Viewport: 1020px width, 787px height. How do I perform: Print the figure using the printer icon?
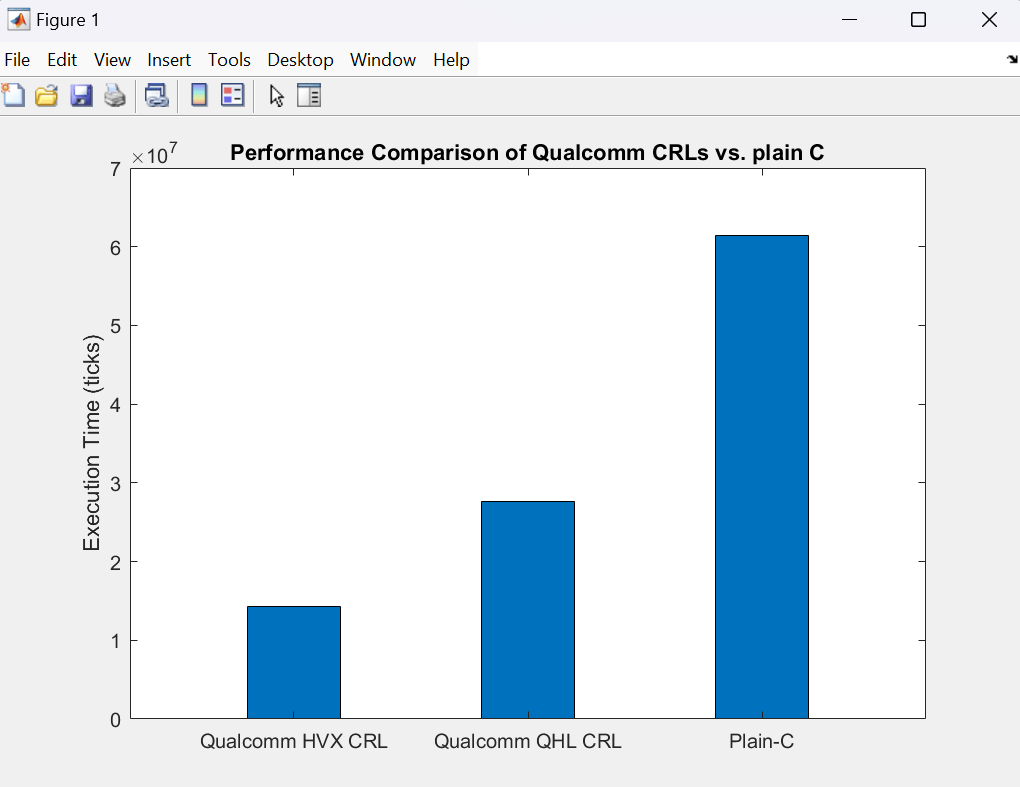pos(115,95)
